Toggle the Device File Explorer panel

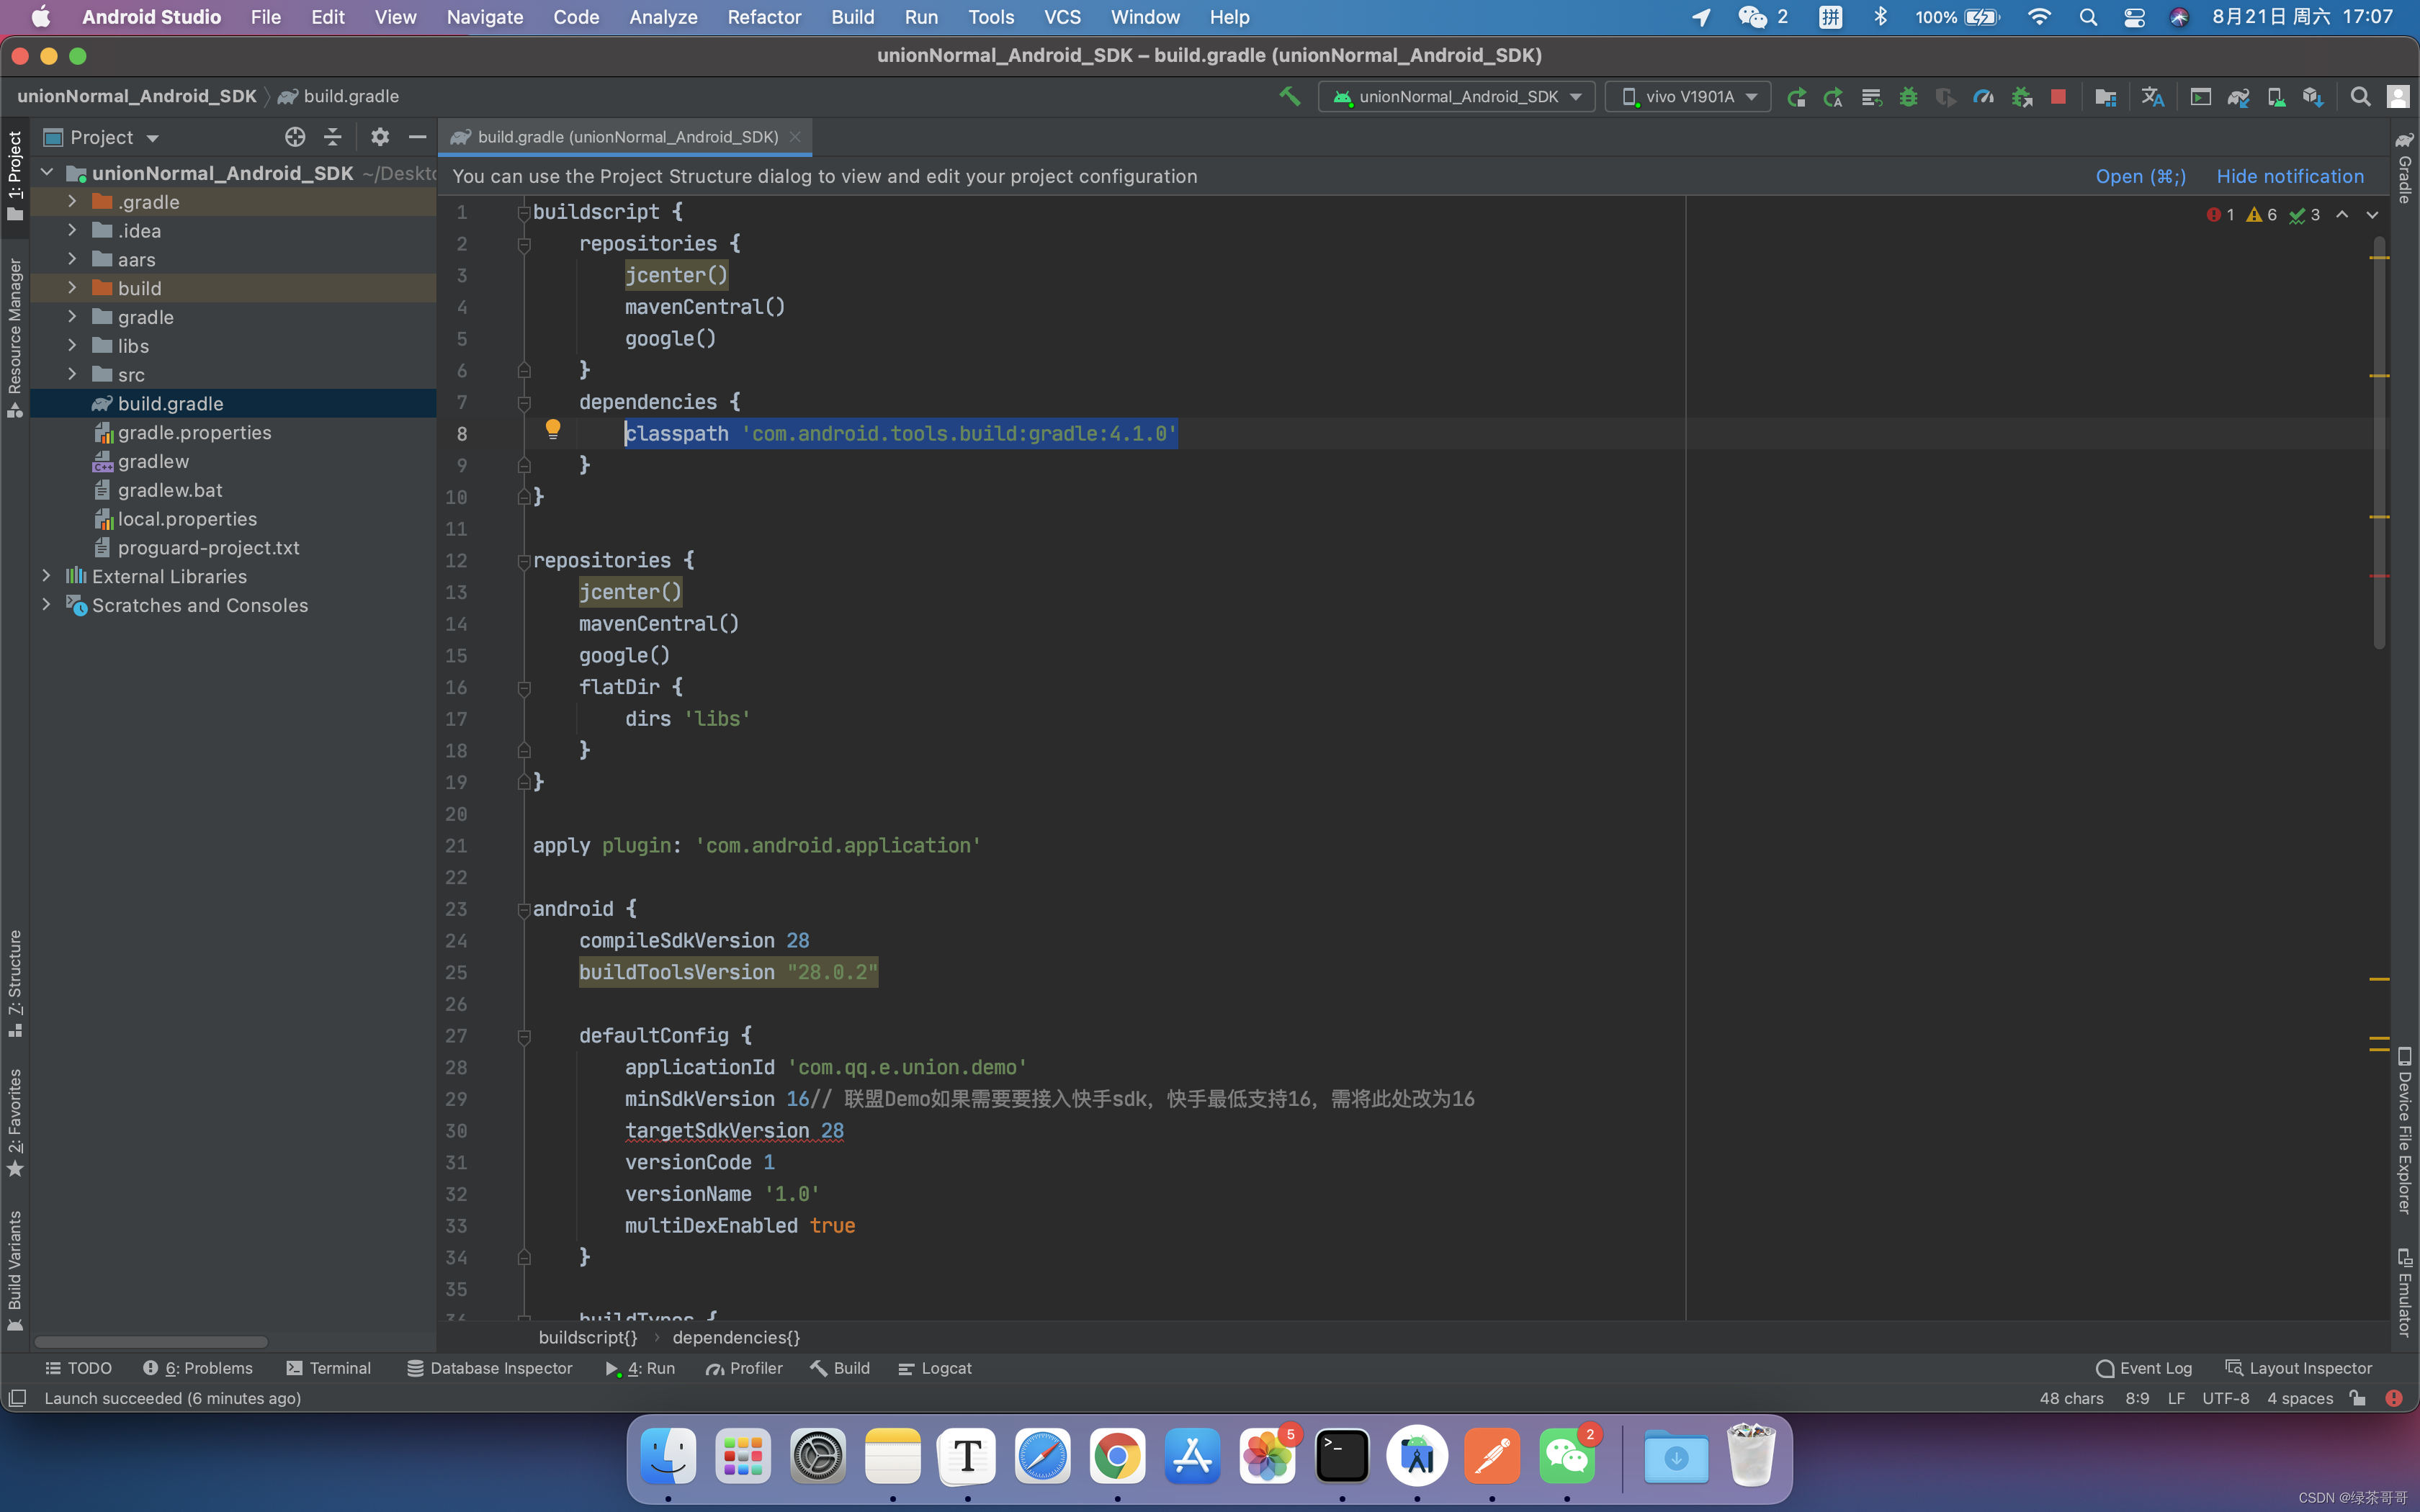point(2404,1130)
